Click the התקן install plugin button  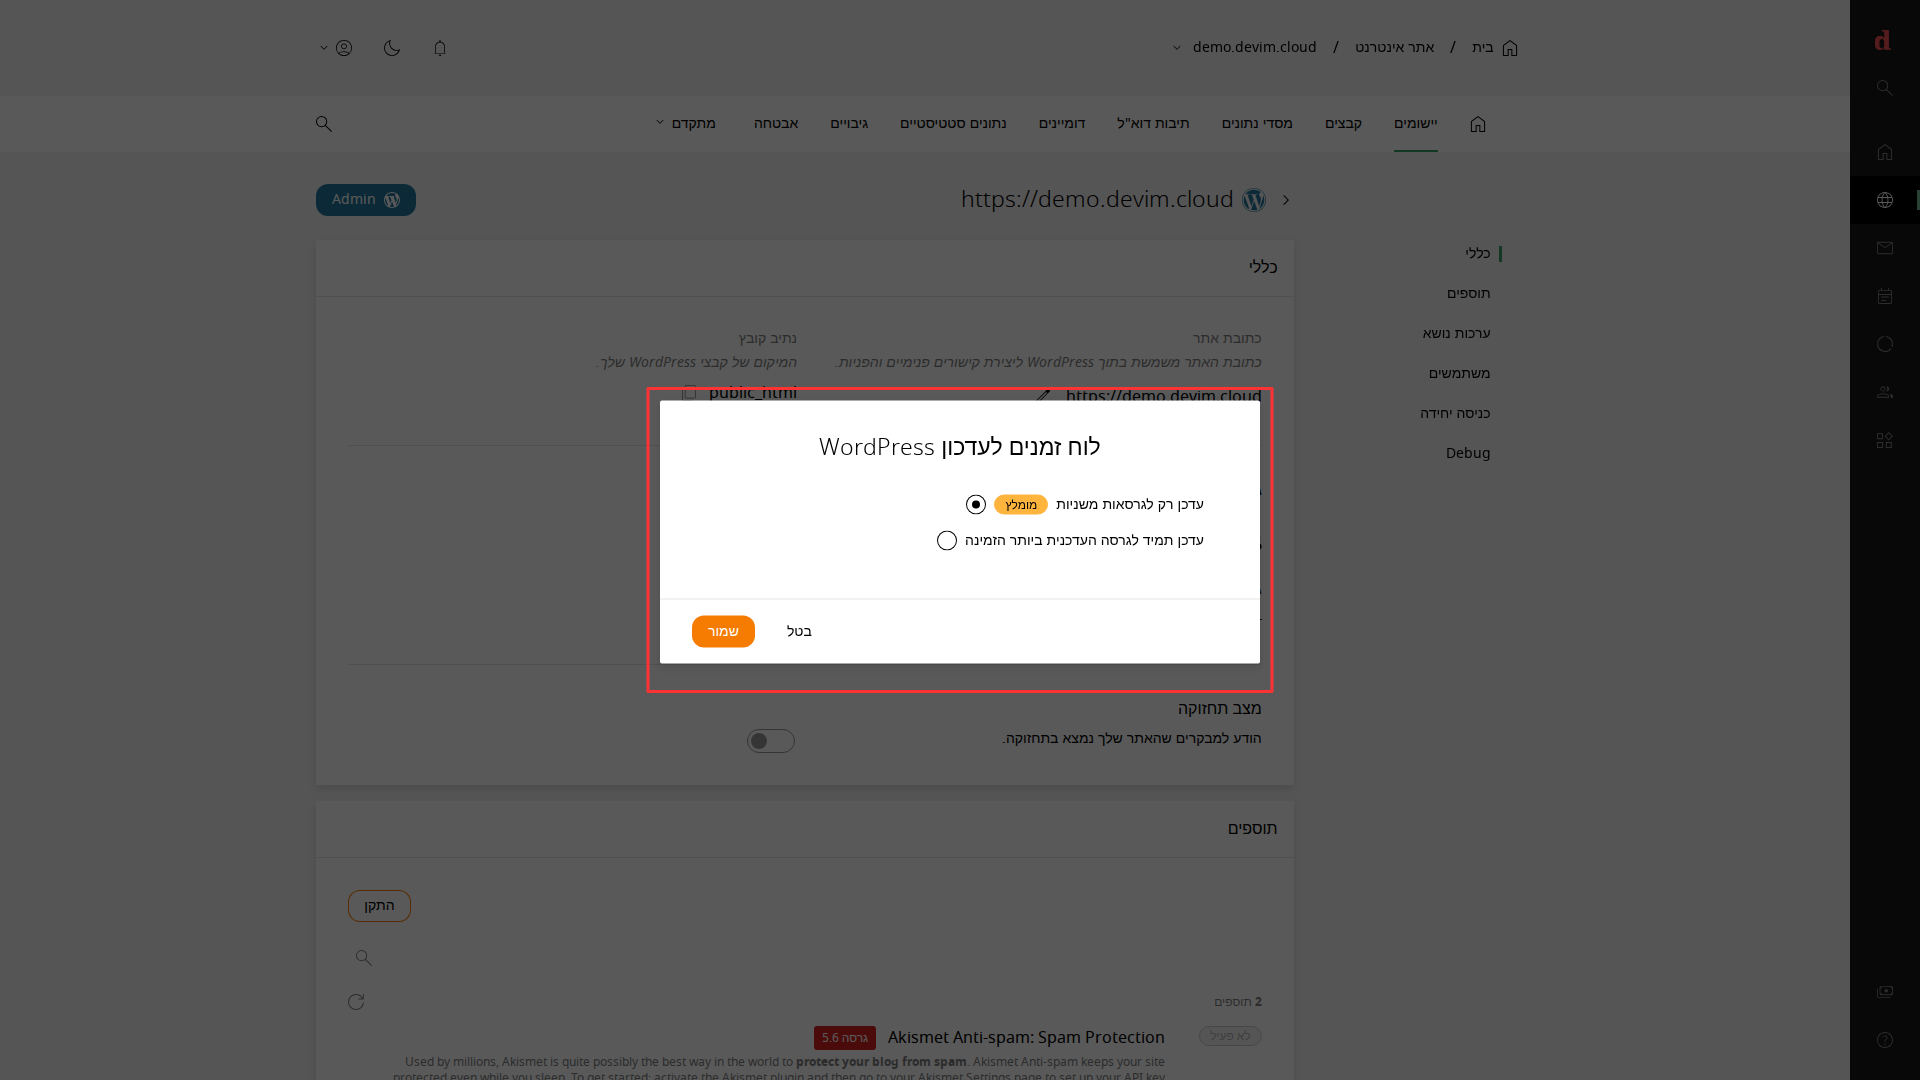pos(379,906)
